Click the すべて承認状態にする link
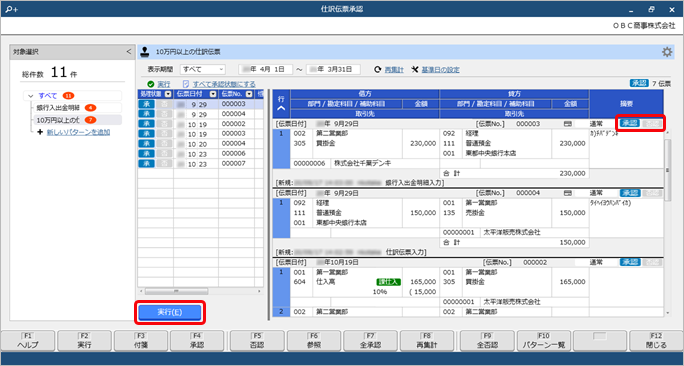Image resolution: width=684 pixels, height=366 pixels. pos(224,84)
